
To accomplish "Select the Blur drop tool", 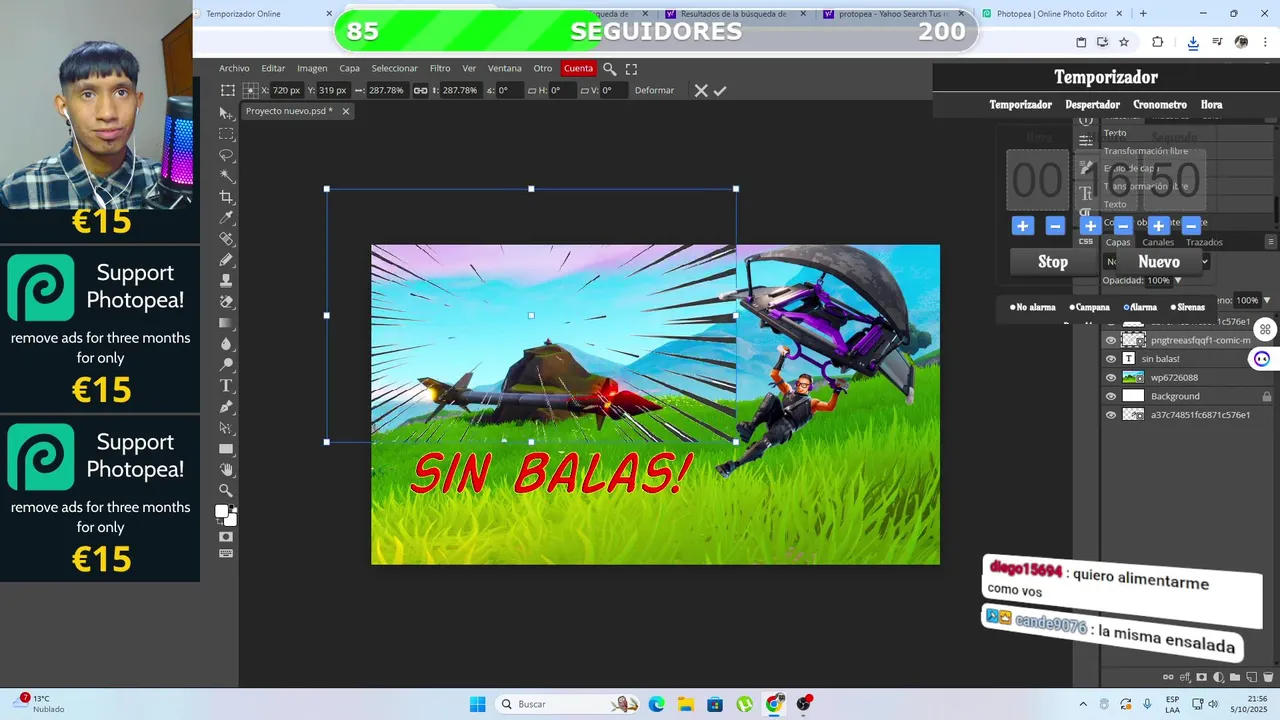I will point(226,344).
